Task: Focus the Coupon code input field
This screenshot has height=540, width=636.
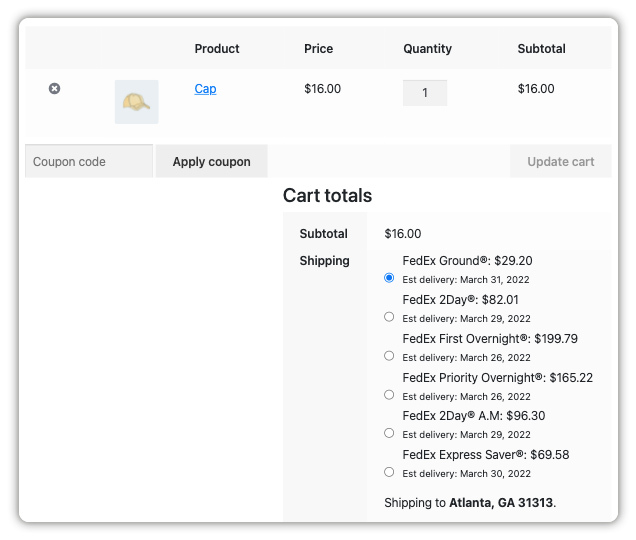Action: pyautogui.click(x=89, y=161)
